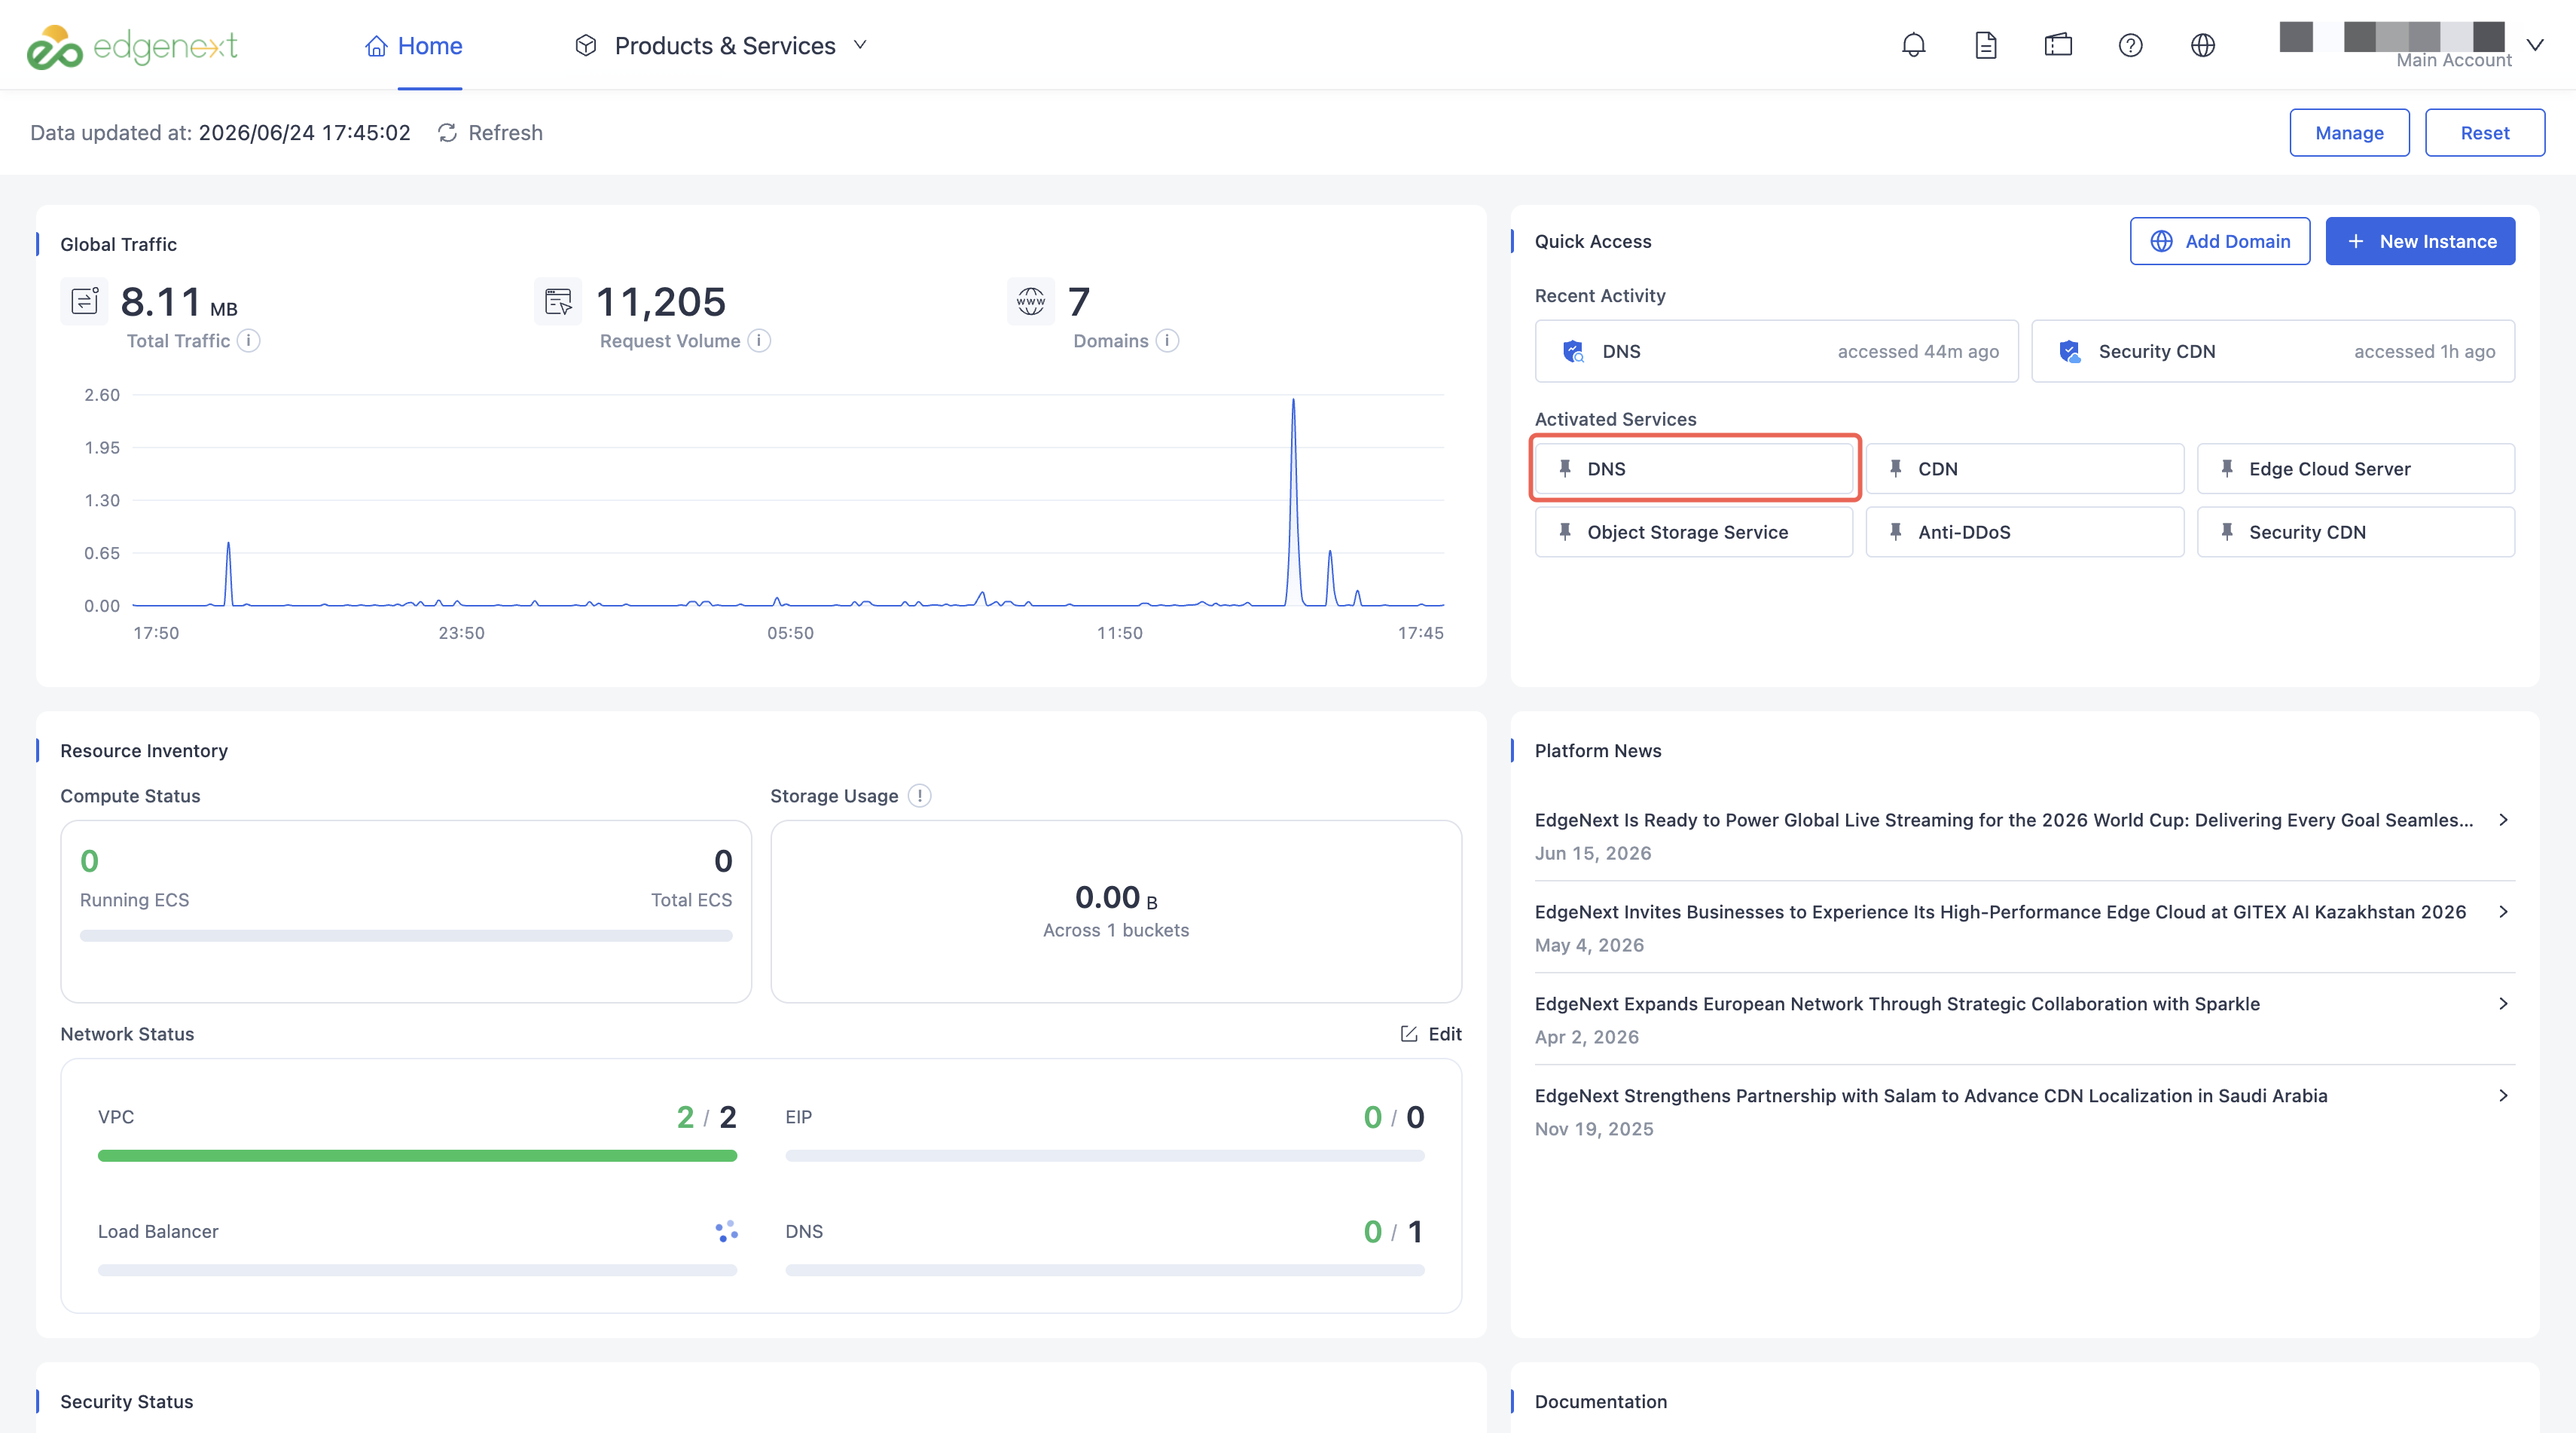Viewport: 2576px width, 1433px height.
Task: Open the notifications bell icon
Action: click(1913, 45)
